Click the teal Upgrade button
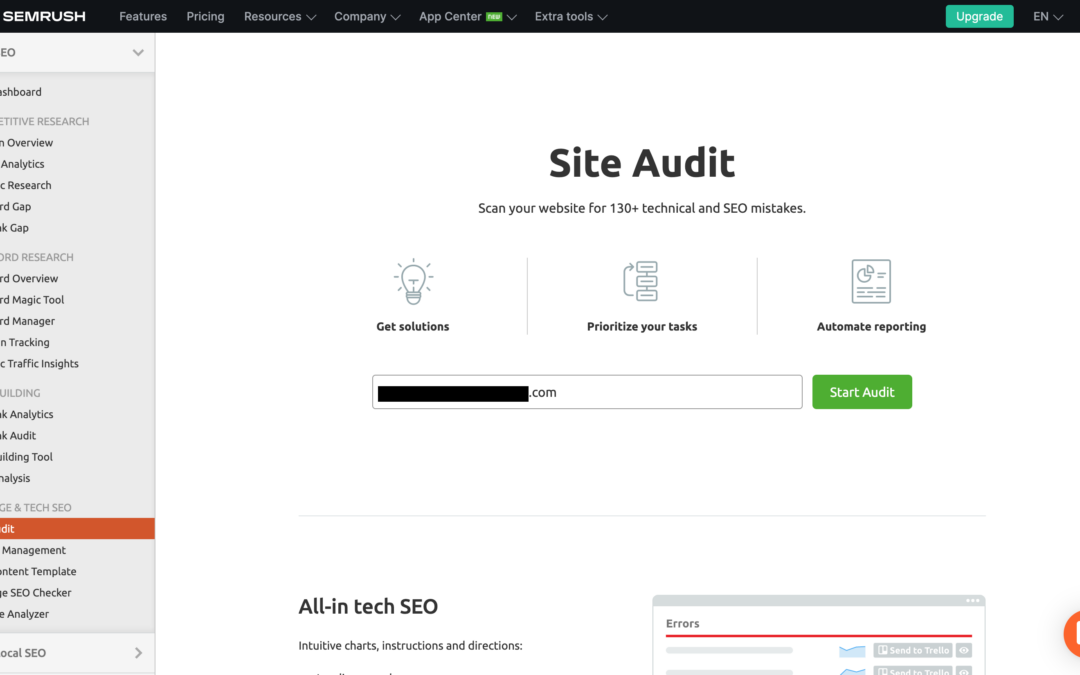1080x675 pixels. point(979,16)
